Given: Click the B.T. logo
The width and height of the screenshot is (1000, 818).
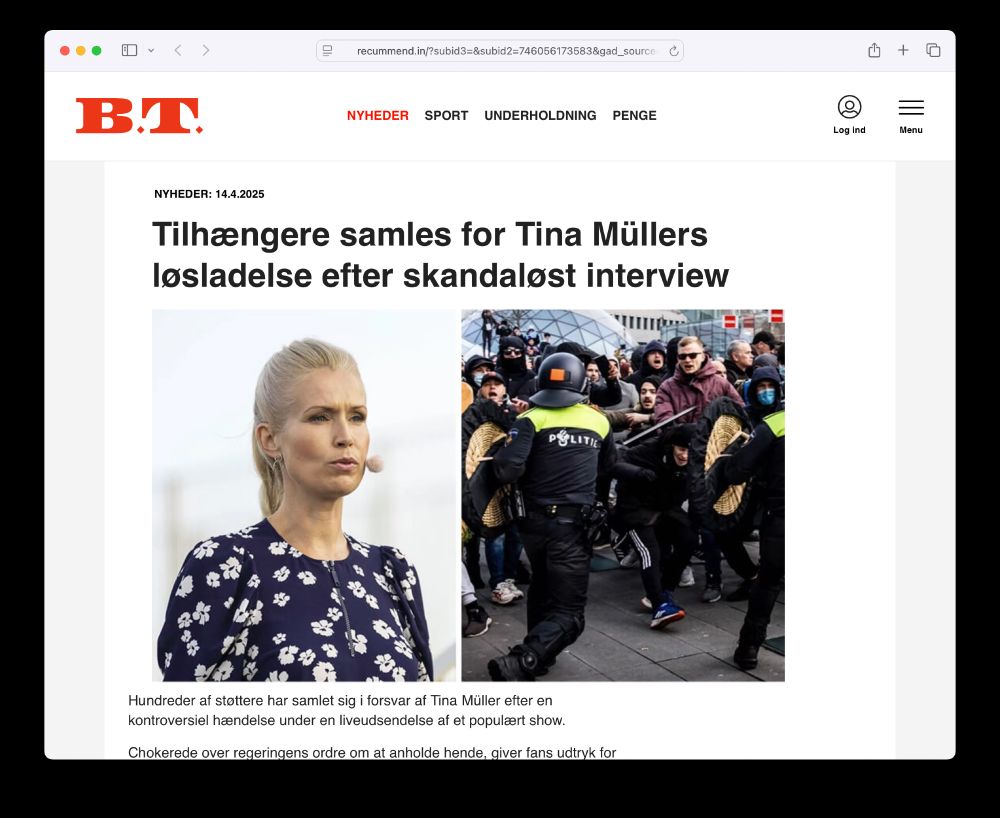Looking at the screenshot, I should coord(139,115).
